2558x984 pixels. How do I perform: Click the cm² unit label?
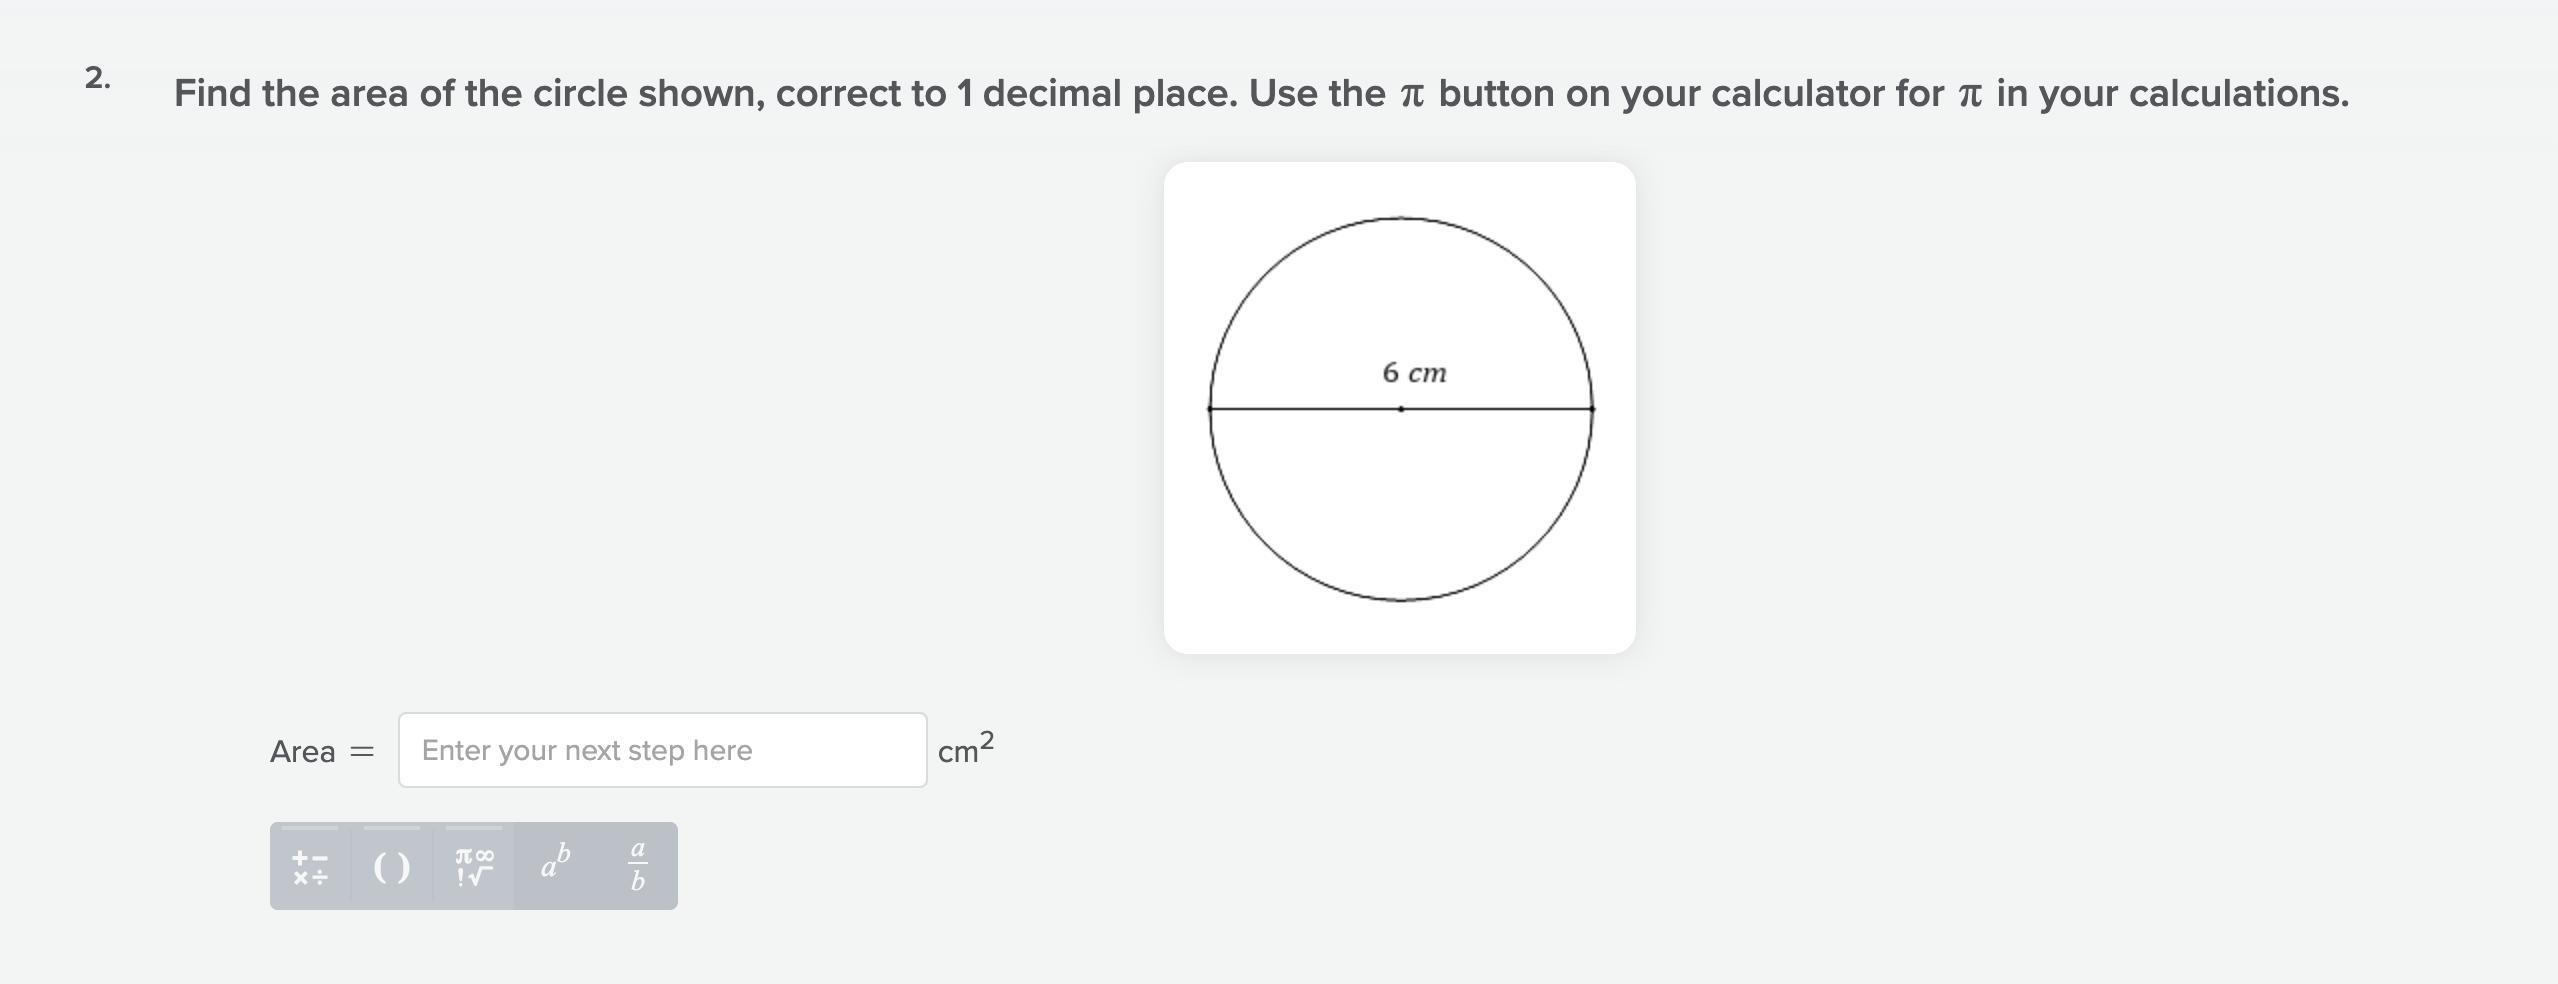point(965,748)
